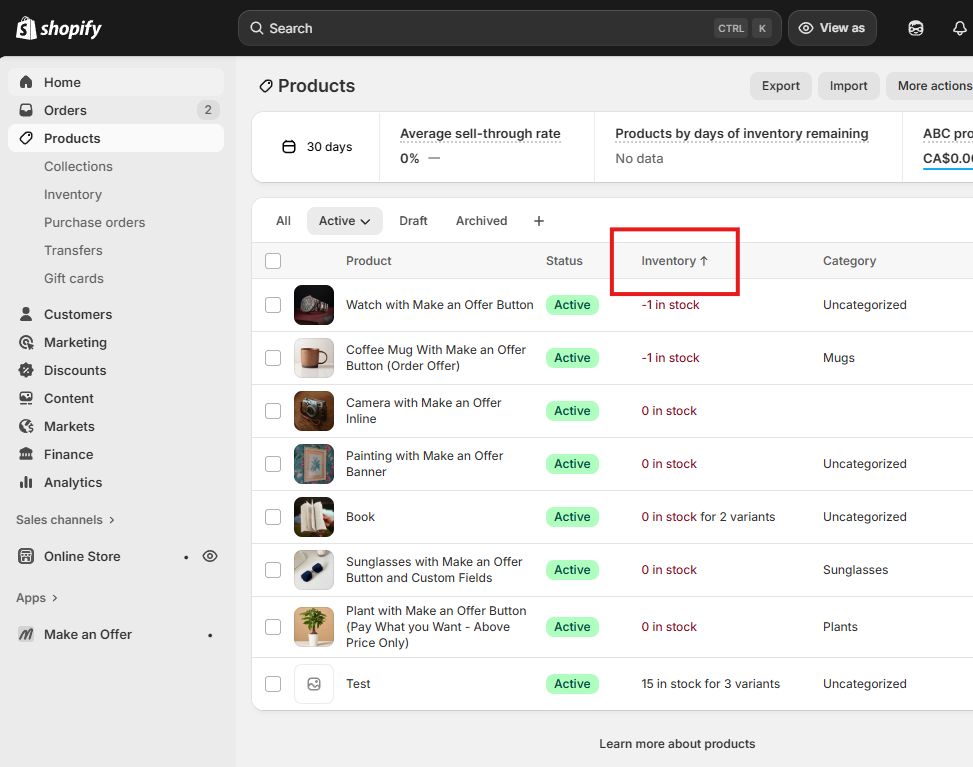Click the Sidekick assistant icon in top bar
This screenshot has height=767, width=973.
pyautogui.click(x=915, y=28)
